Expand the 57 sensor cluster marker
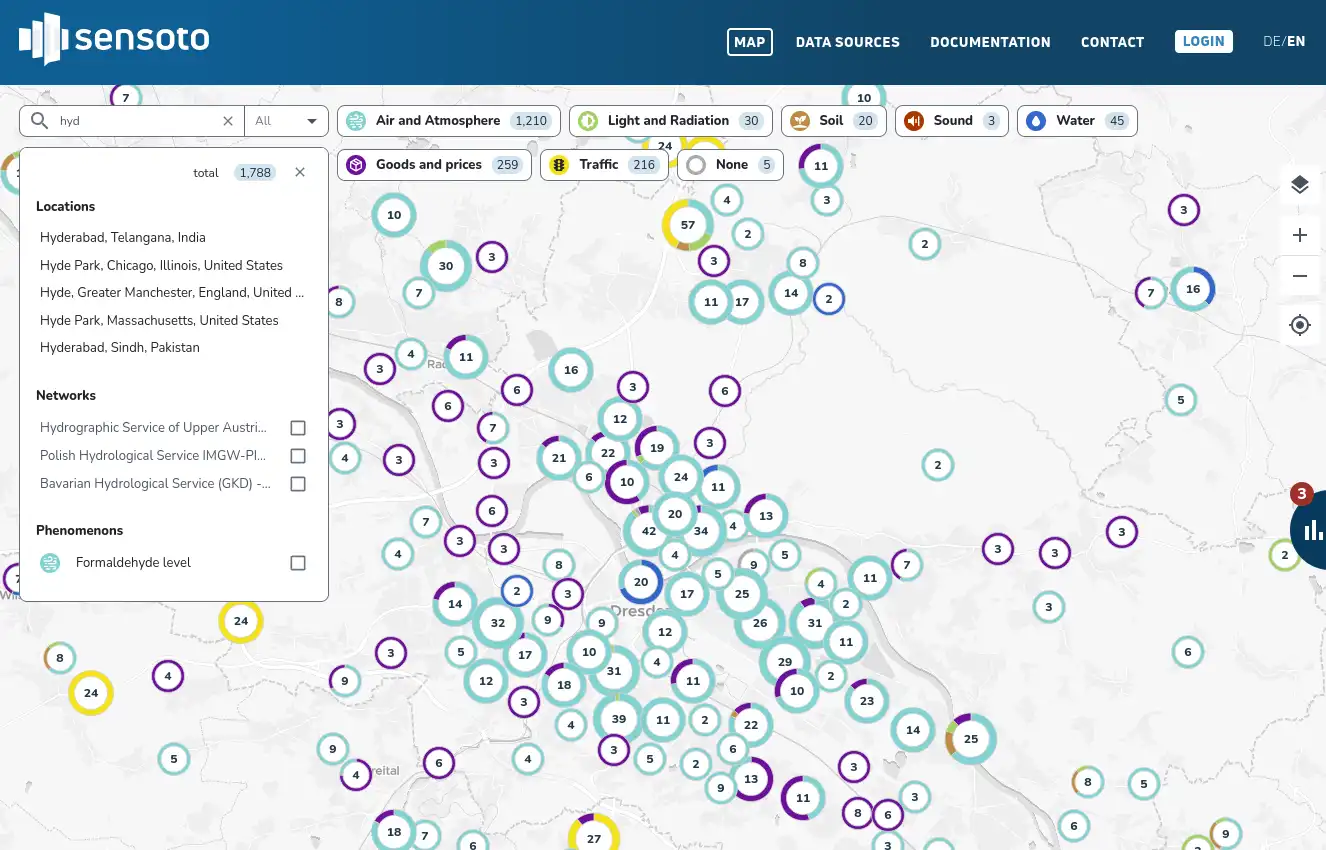Image resolution: width=1326 pixels, height=850 pixels. point(687,225)
